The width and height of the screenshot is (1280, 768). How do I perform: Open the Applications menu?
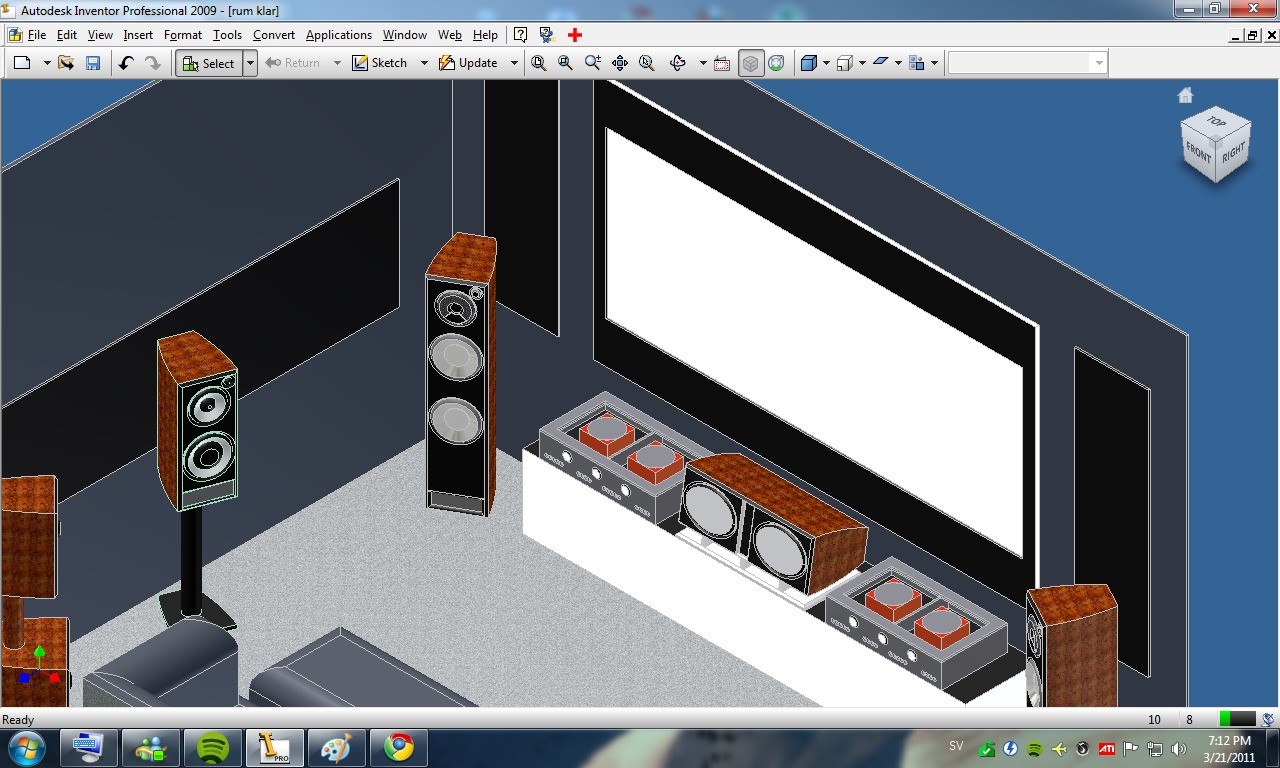pyautogui.click(x=339, y=35)
